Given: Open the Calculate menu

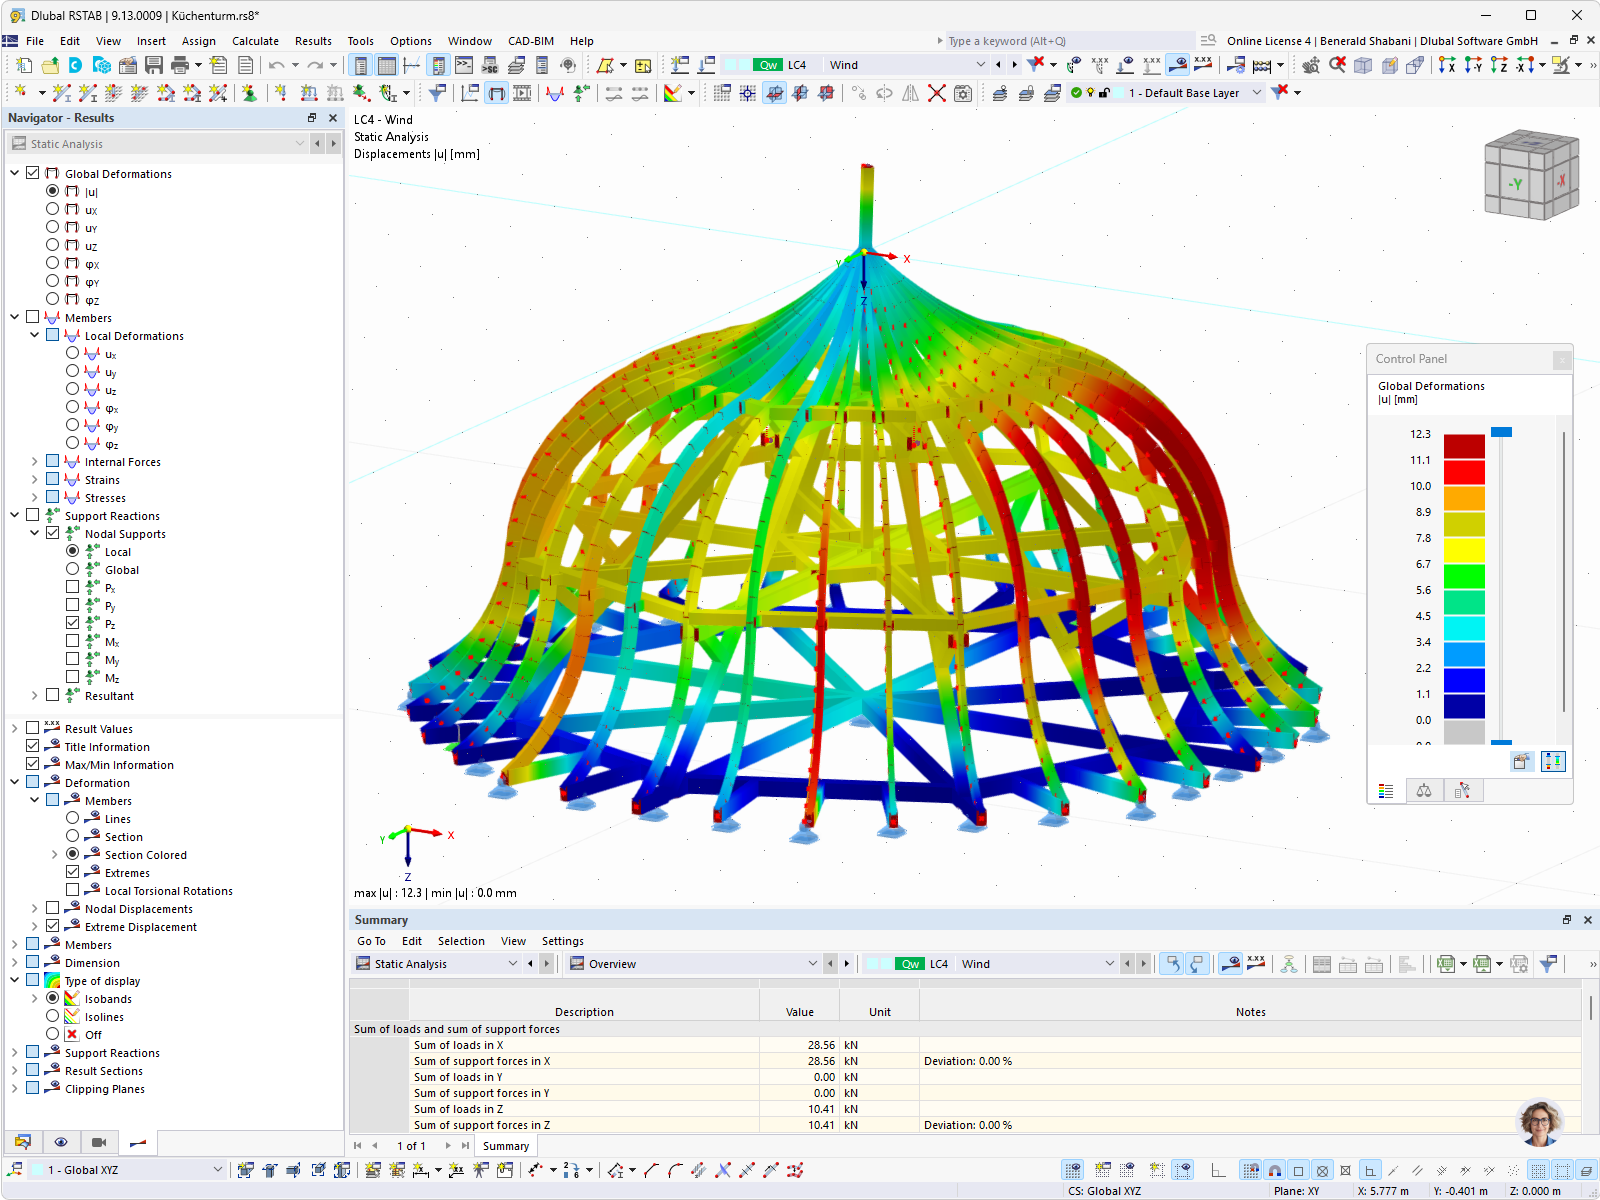Looking at the screenshot, I should 255,41.
